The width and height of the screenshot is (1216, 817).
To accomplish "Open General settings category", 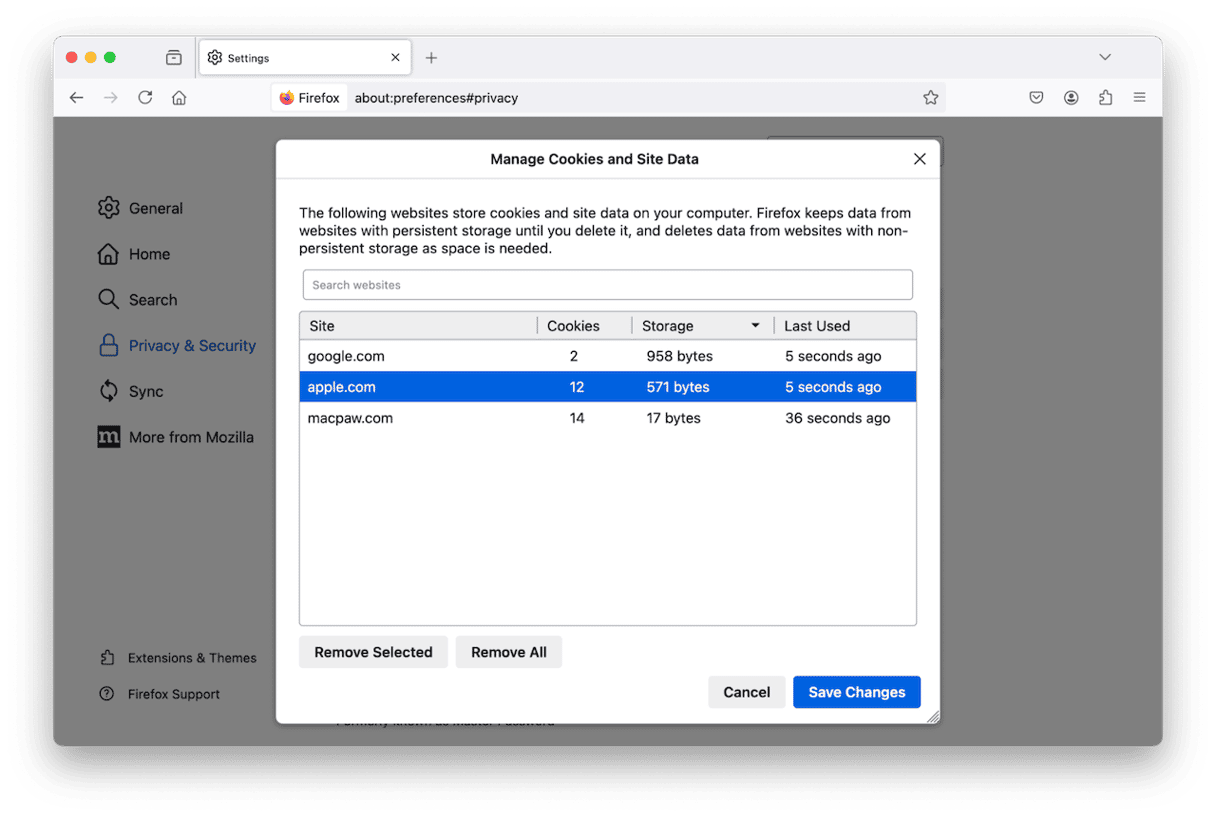I will (141, 208).
